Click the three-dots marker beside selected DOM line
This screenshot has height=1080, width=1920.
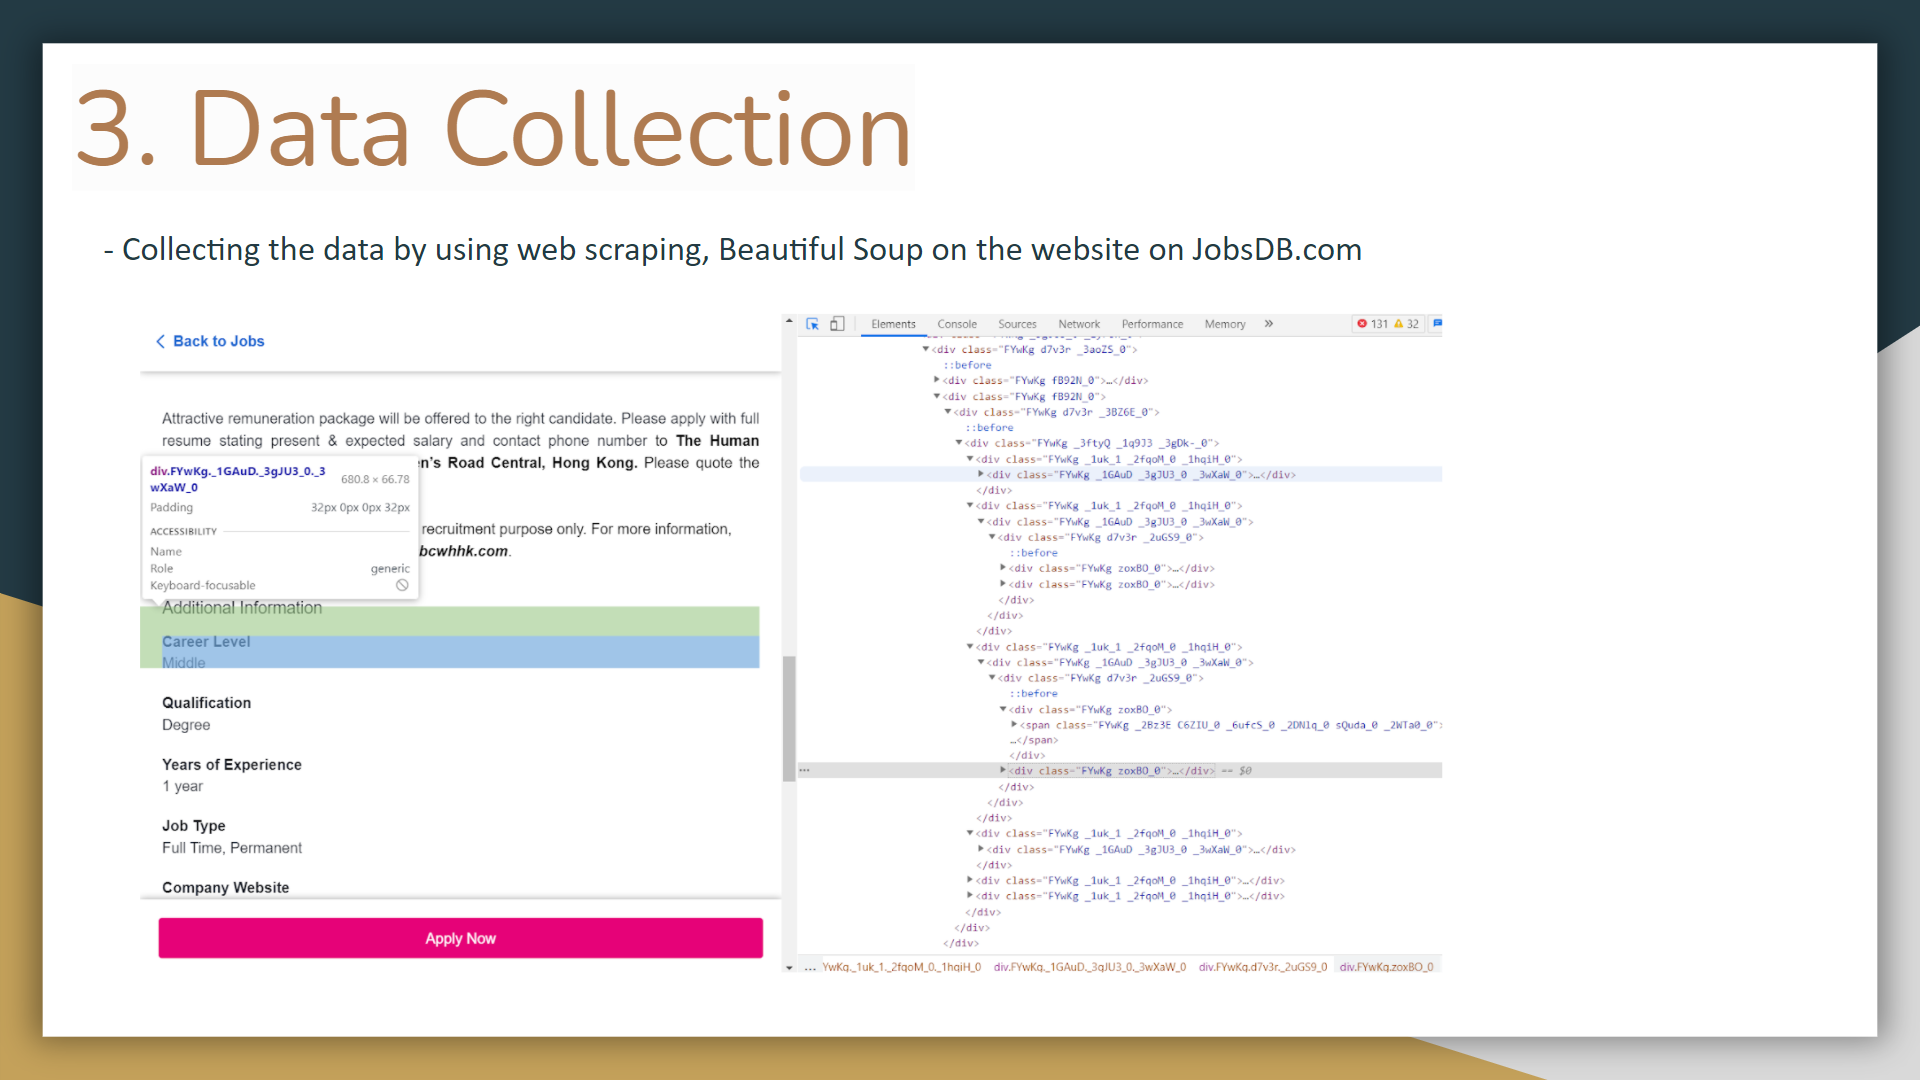[x=804, y=771]
